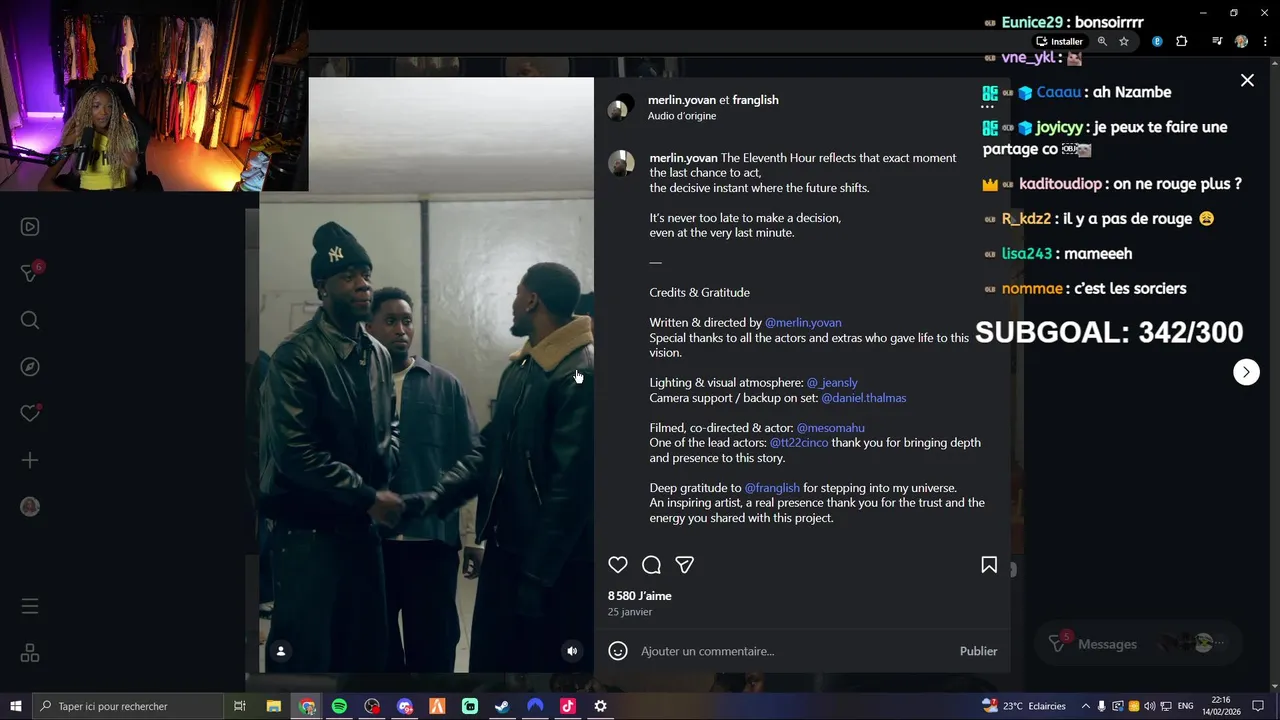Open the @tt22cinco mention
This screenshot has width=1280, height=720.
(x=799, y=443)
